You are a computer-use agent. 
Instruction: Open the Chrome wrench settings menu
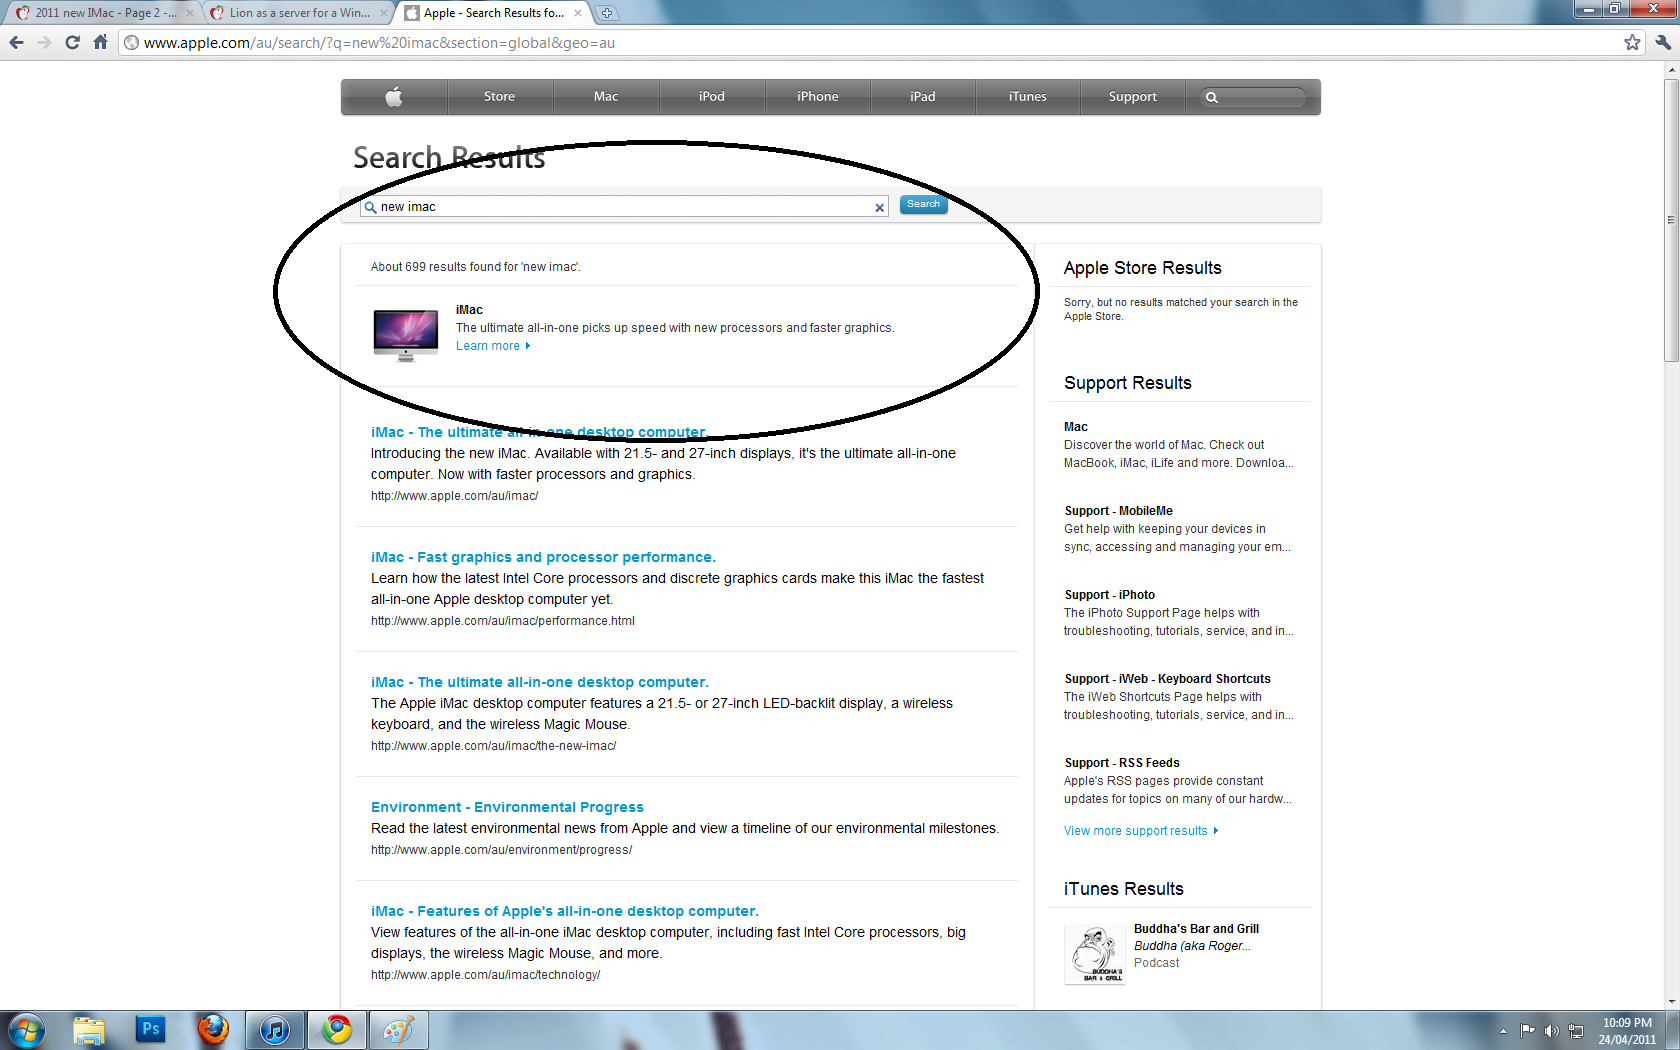(1662, 42)
